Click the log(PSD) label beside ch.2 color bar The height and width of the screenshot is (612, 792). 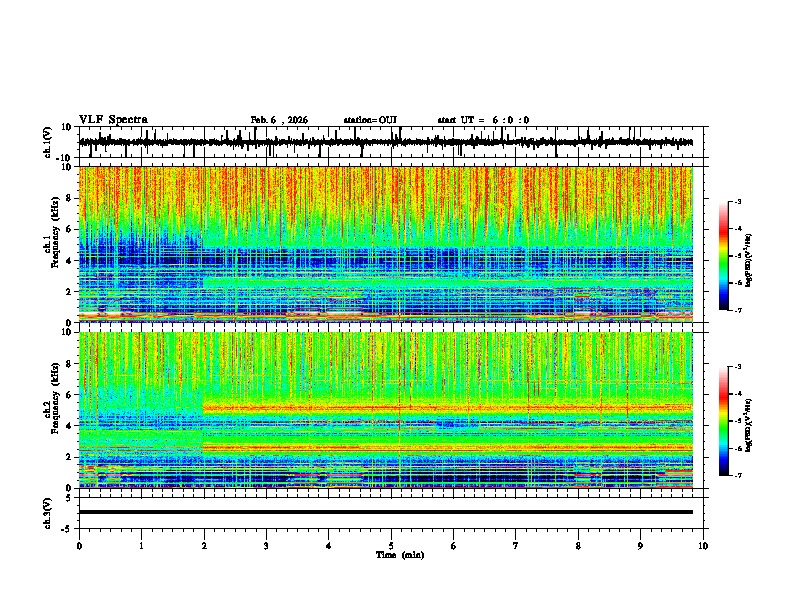pos(748,426)
